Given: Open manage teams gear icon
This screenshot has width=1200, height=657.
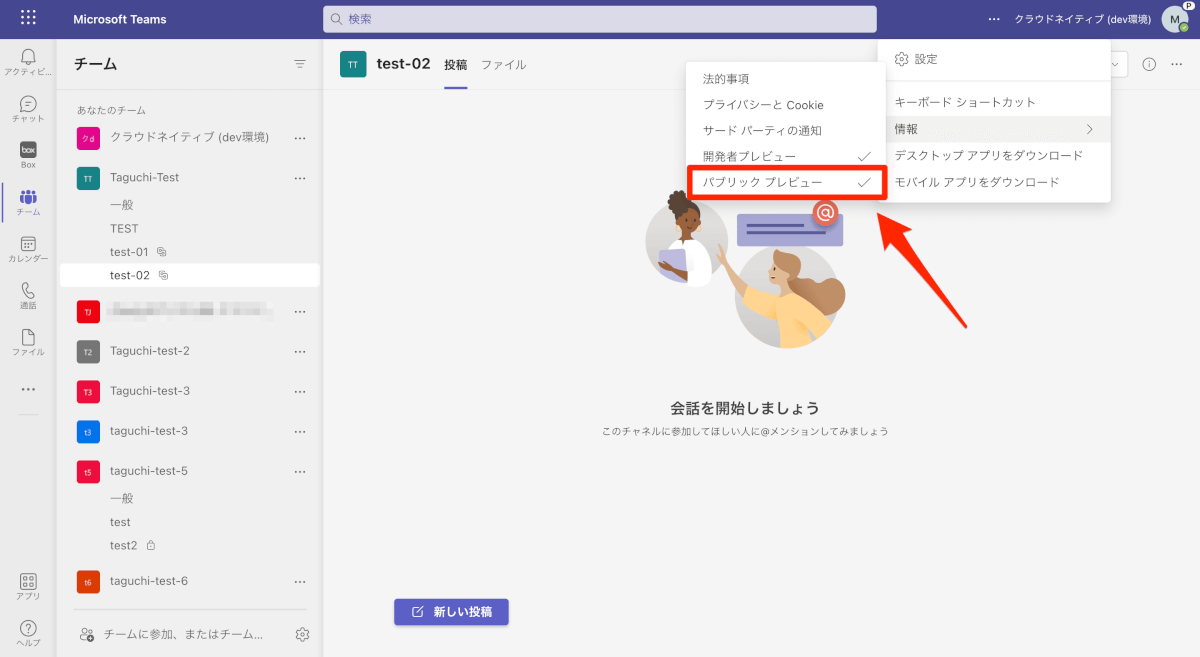Looking at the screenshot, I should click(303, 634).
